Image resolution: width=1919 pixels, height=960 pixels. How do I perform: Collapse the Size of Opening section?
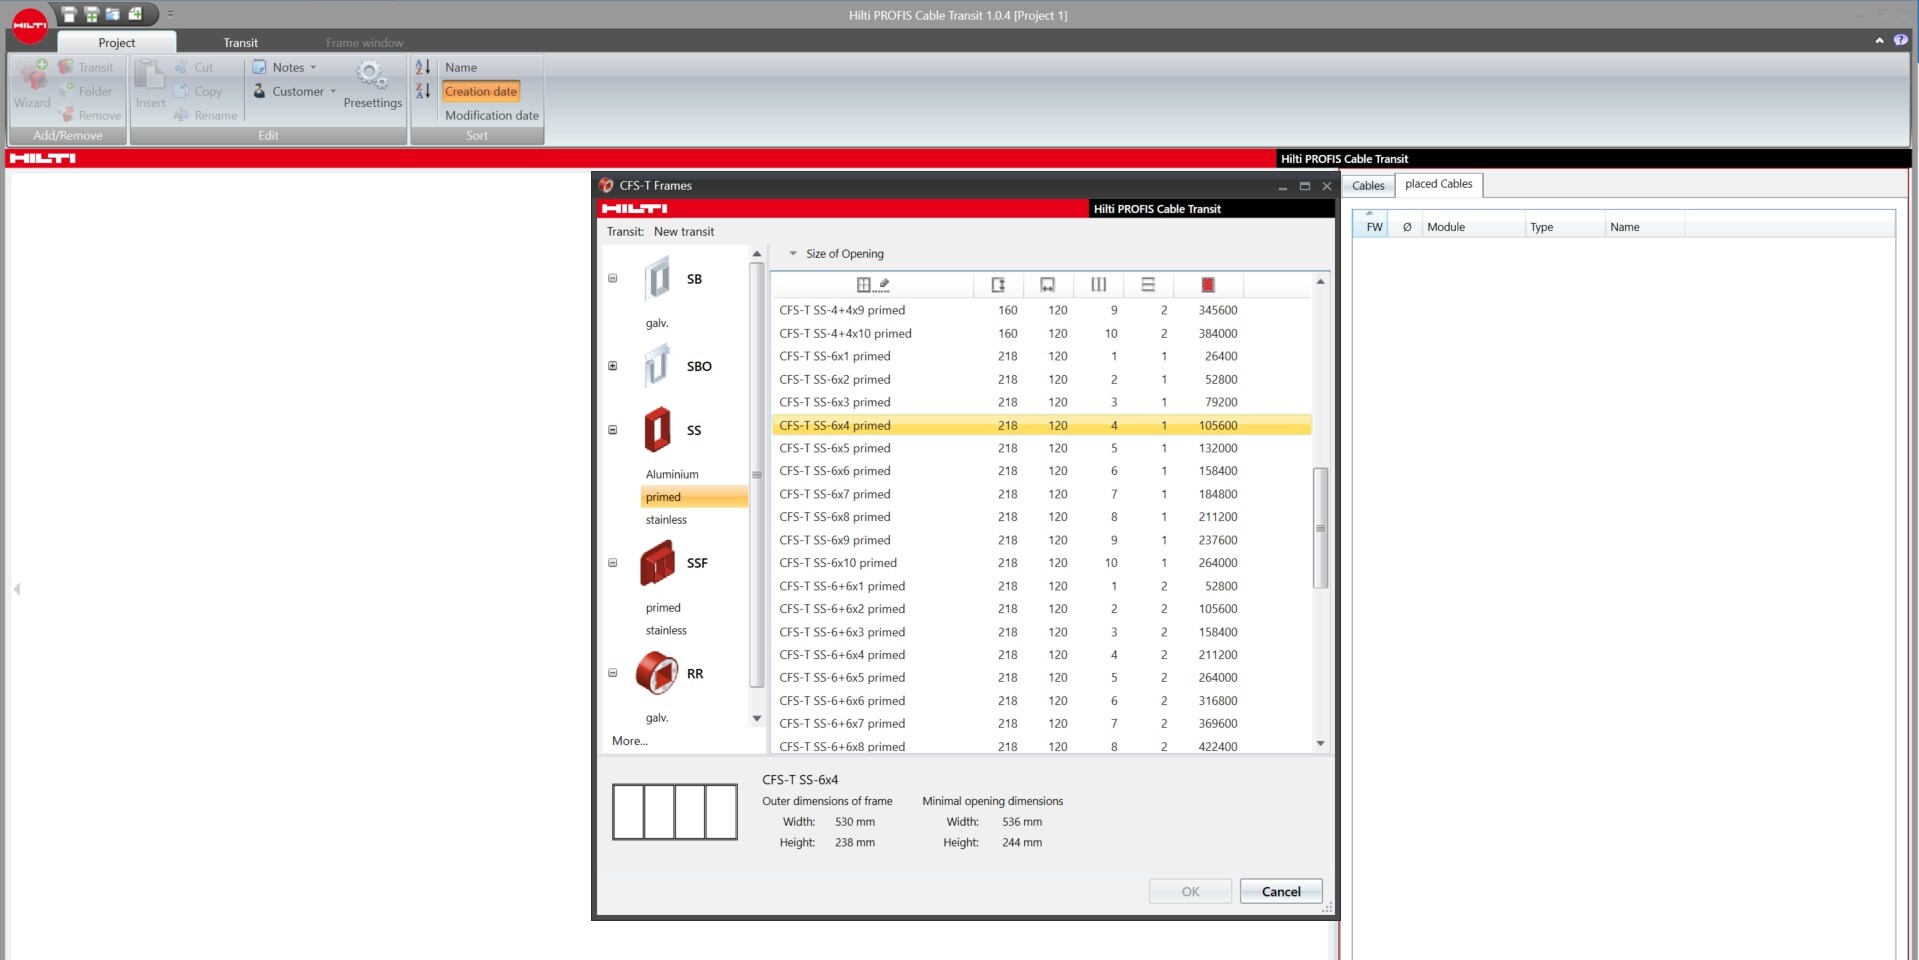[x=793, y=254]
